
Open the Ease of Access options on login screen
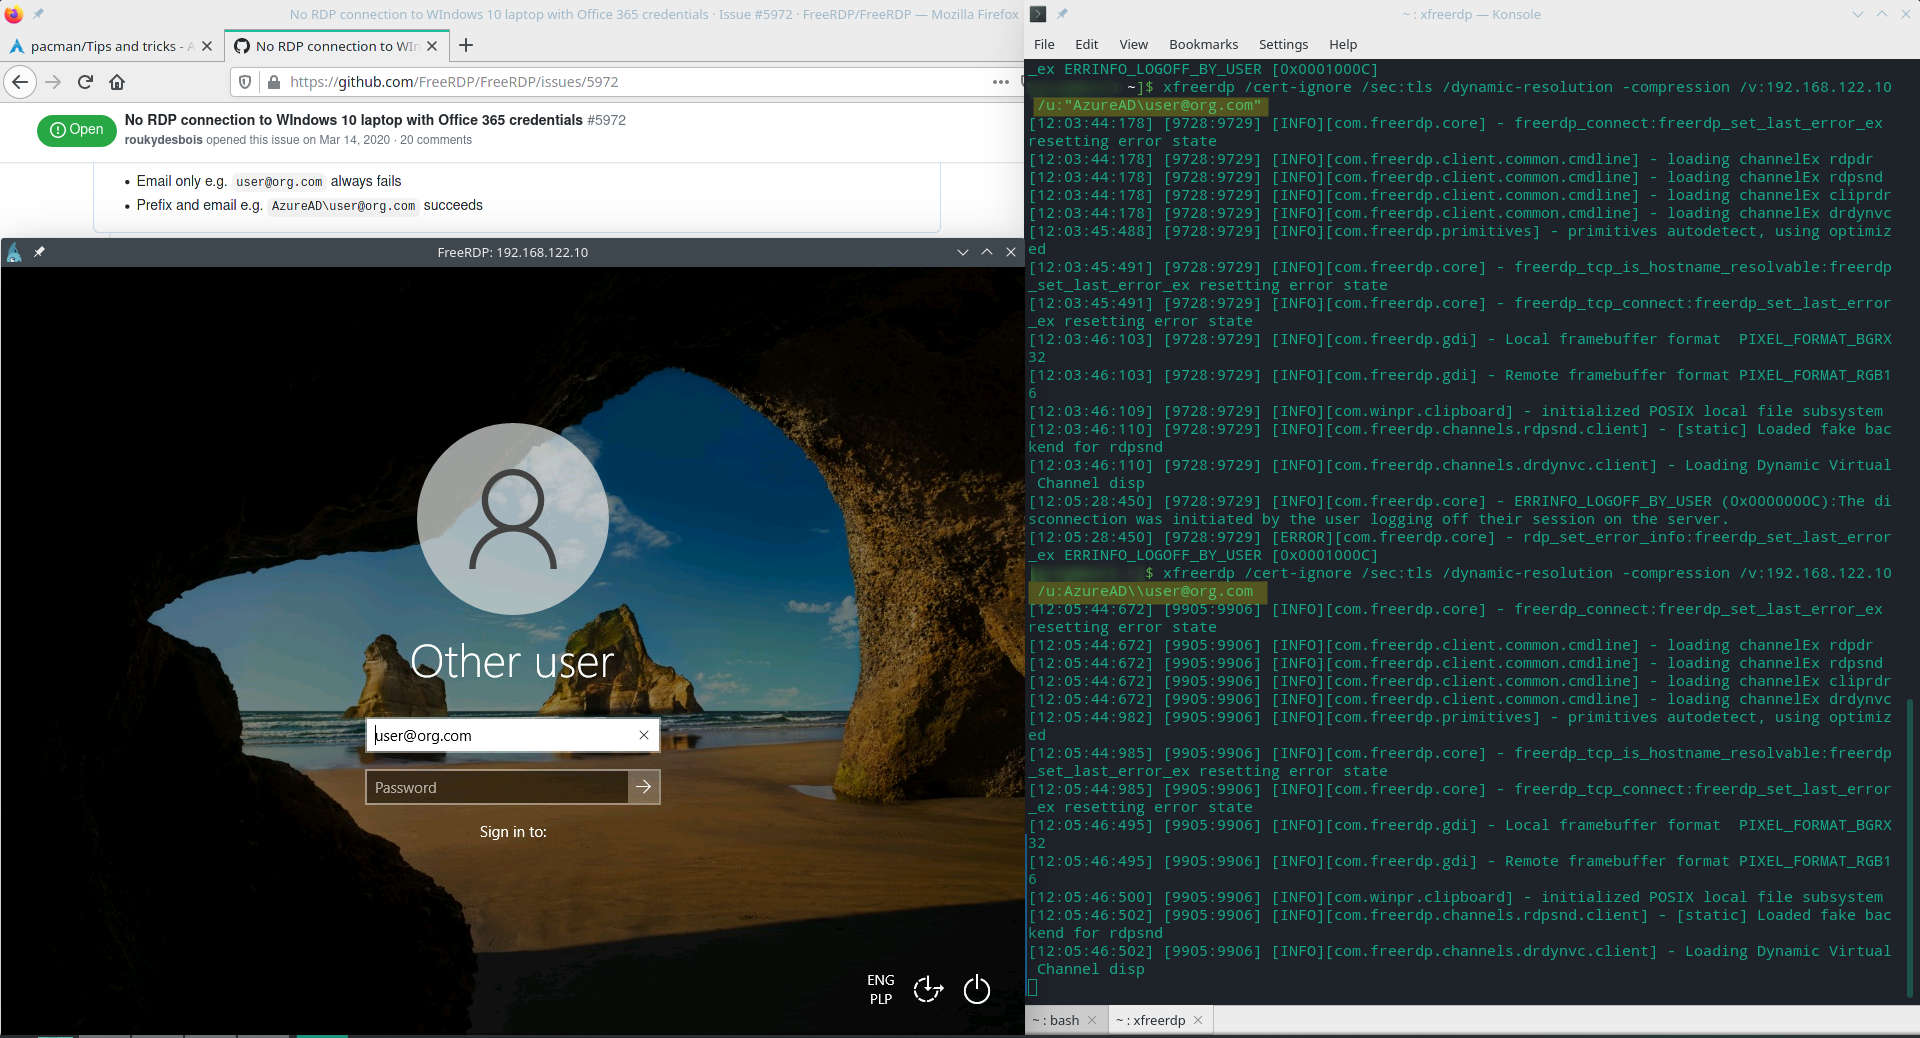tap(928, 990)
